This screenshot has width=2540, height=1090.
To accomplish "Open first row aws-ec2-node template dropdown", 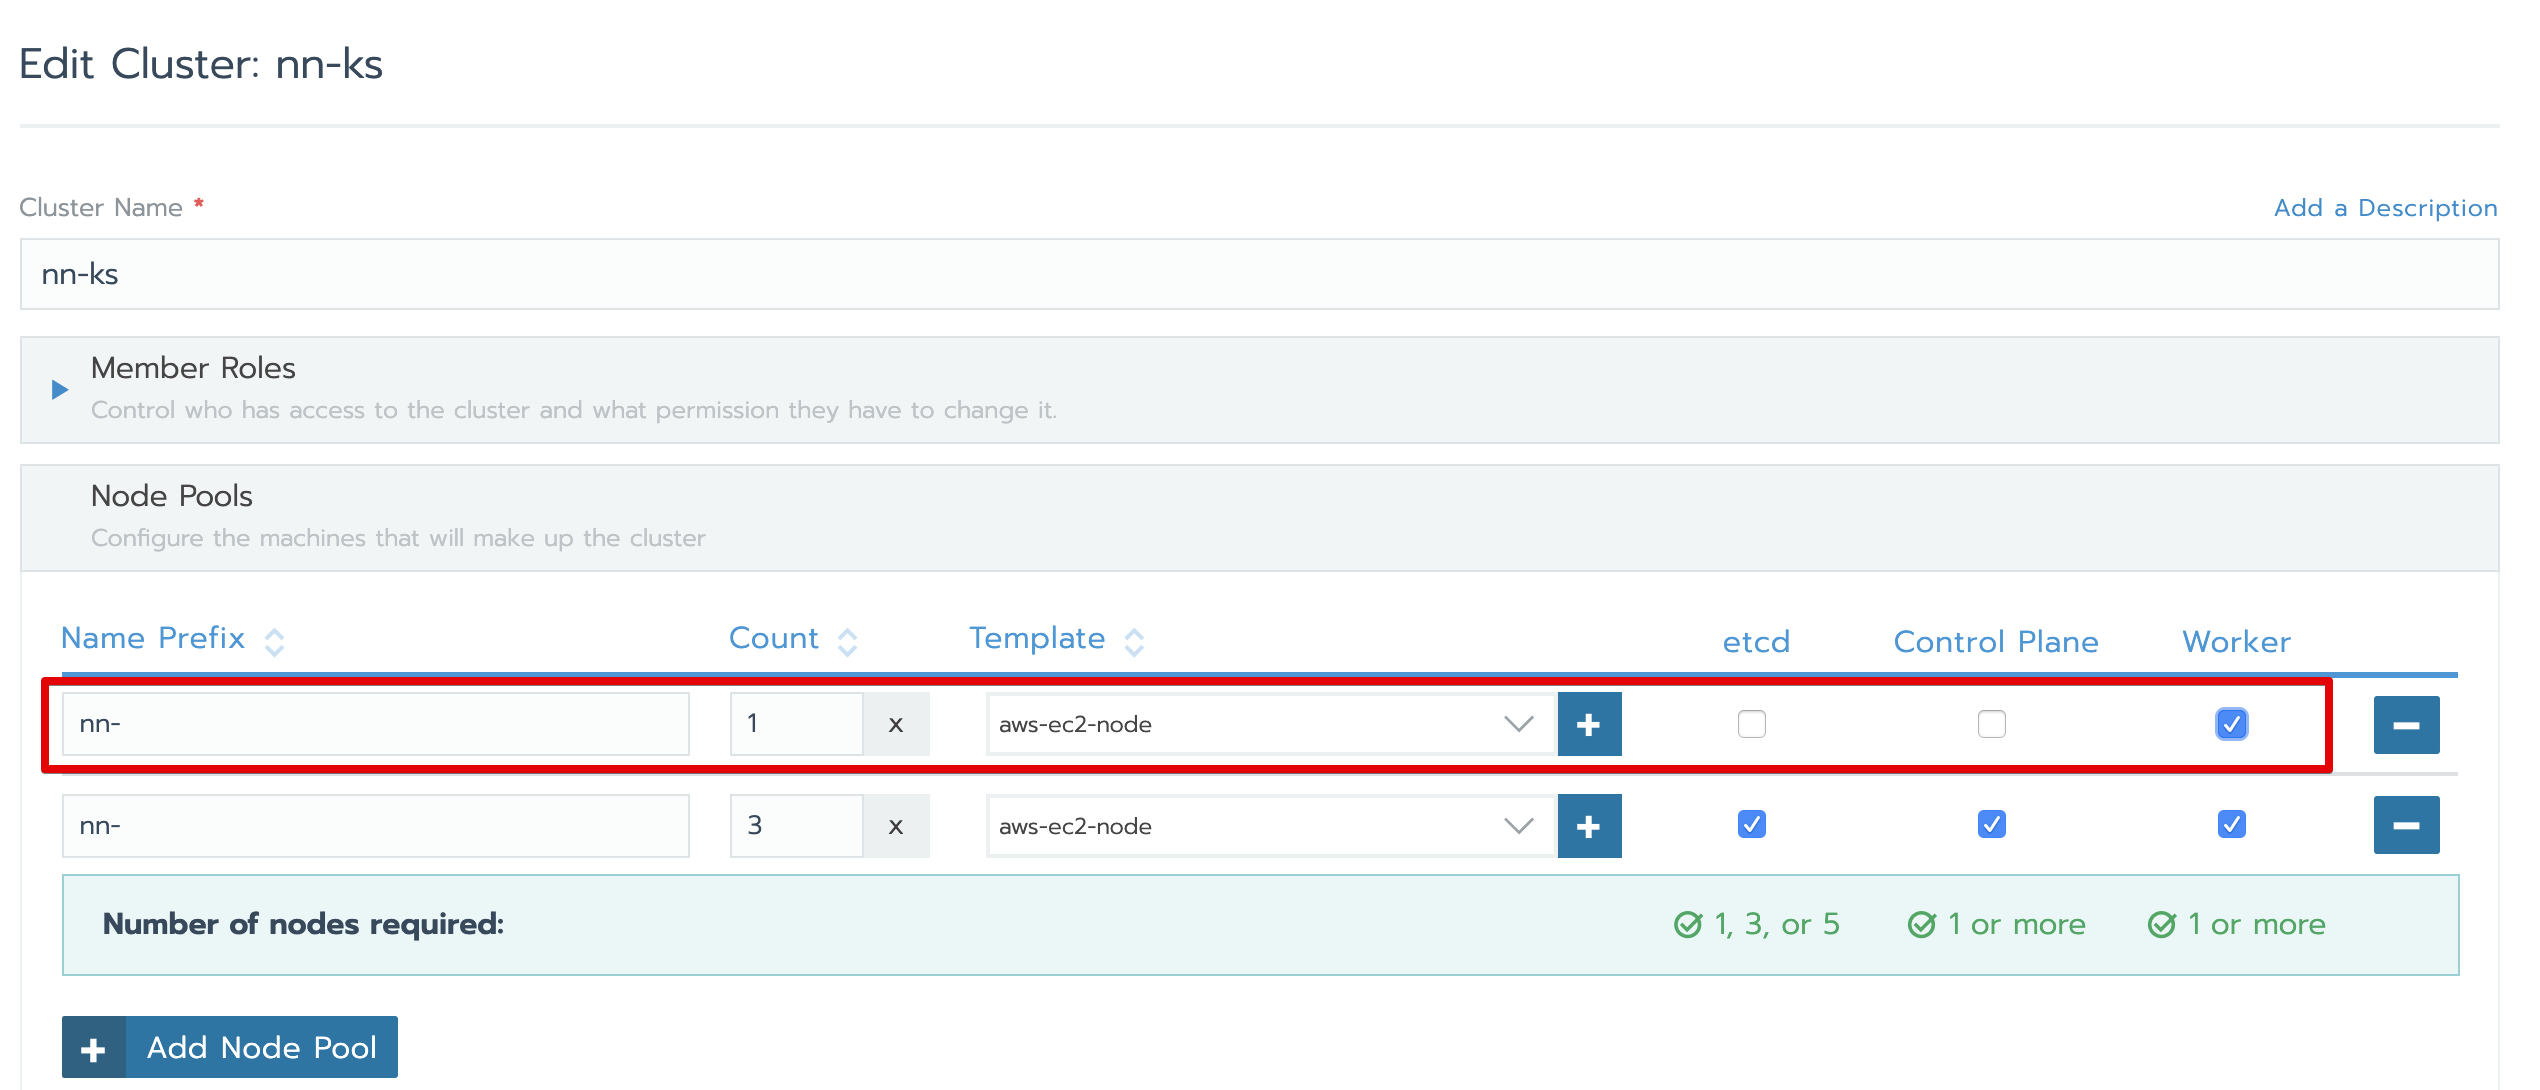I will click(x=1270, y=724).
